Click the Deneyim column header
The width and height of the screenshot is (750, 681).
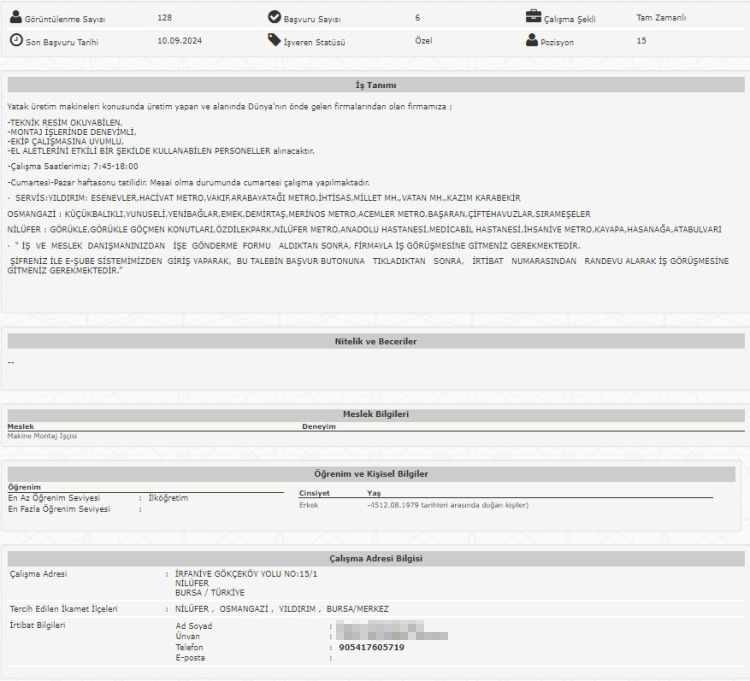(x=318, y=426)
